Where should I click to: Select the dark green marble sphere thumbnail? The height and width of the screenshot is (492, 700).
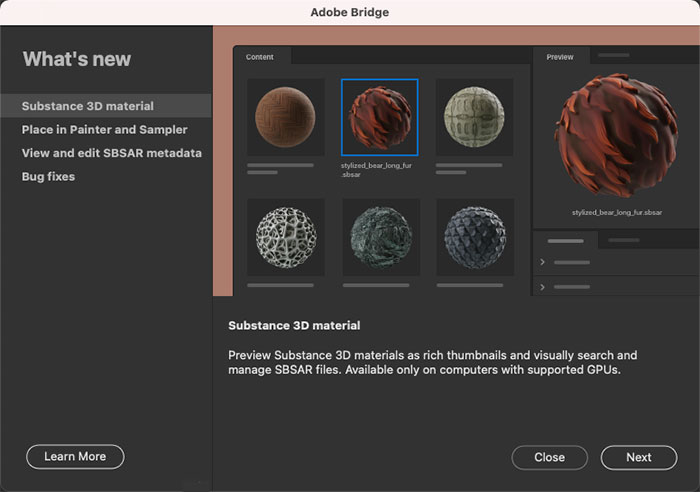(381, 237)
